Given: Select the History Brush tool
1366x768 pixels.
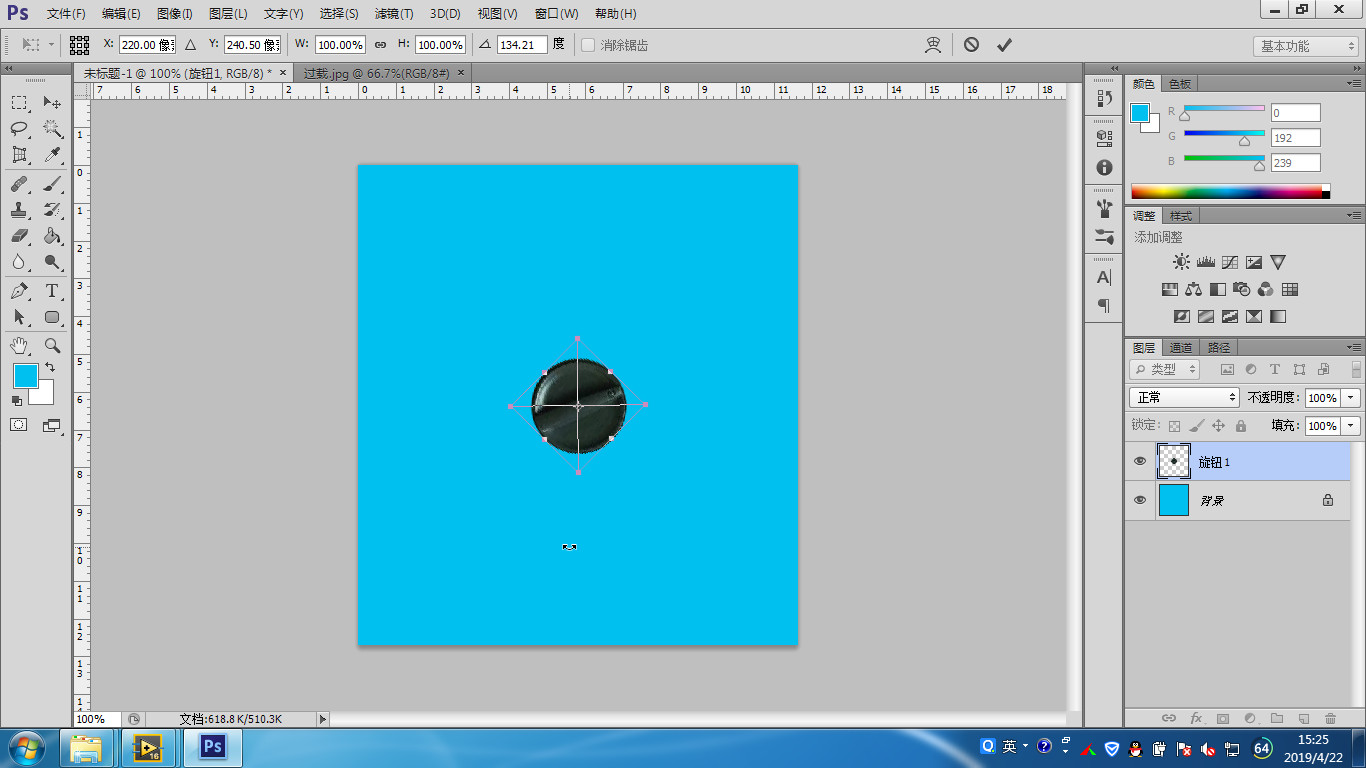Looking at the screenshot, I should [x=52, y=210].
